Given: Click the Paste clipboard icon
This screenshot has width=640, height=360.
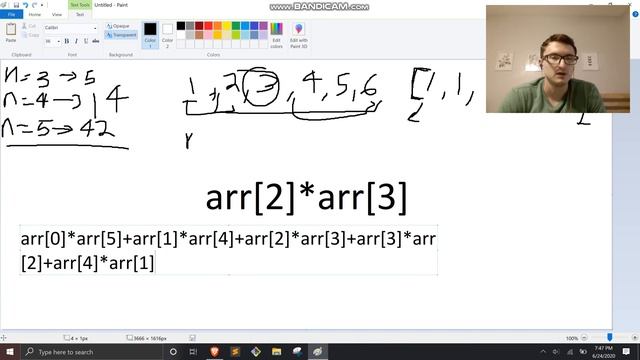Looking at the screenshot, I should point(11,30).
